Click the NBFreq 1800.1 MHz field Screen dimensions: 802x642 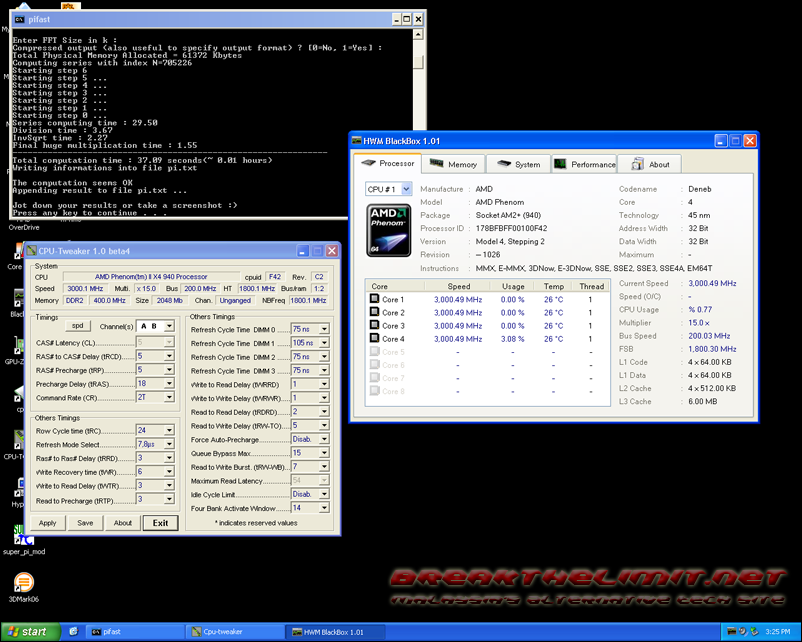click(308, 300)
